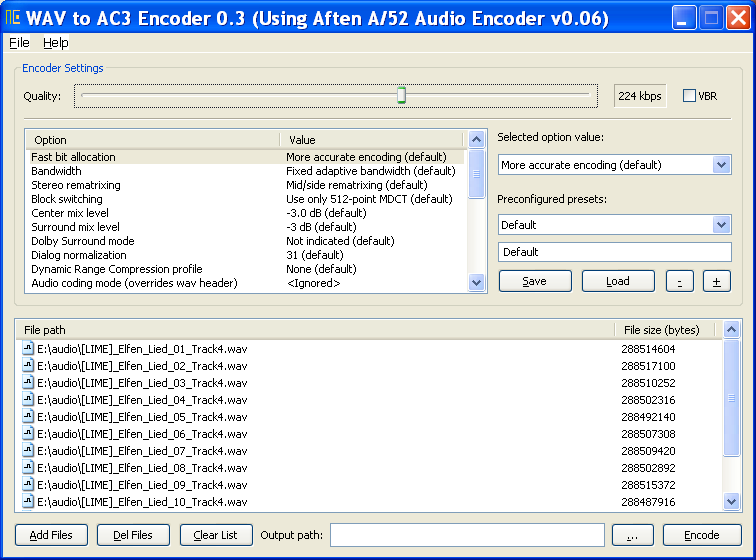Select Dynamic Range Compression profile row
756x560 pixels.
[245, 269]
